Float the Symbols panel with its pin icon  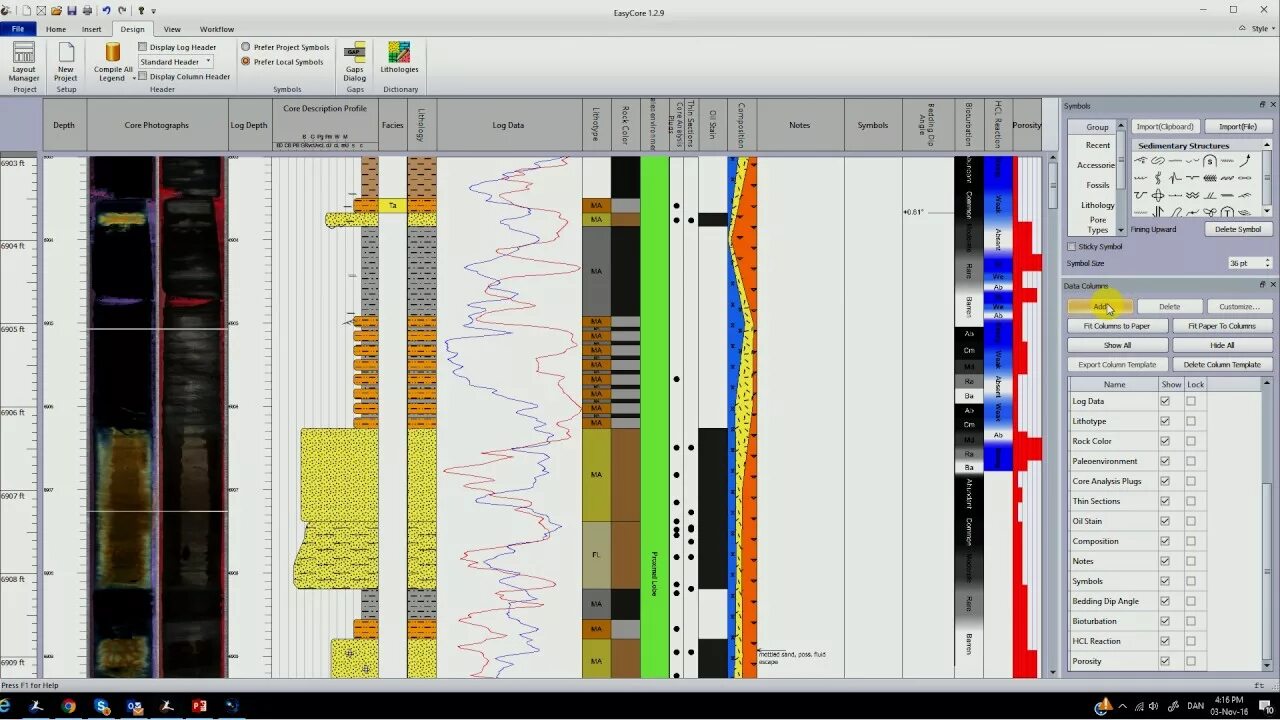[x=1262, y=105]
